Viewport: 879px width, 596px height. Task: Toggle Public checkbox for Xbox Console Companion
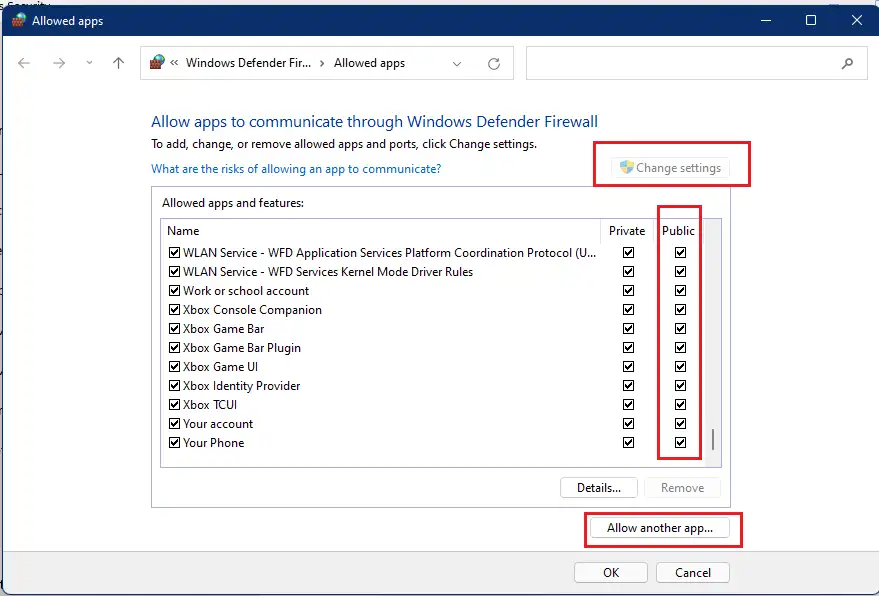click(x=680, y=310)
